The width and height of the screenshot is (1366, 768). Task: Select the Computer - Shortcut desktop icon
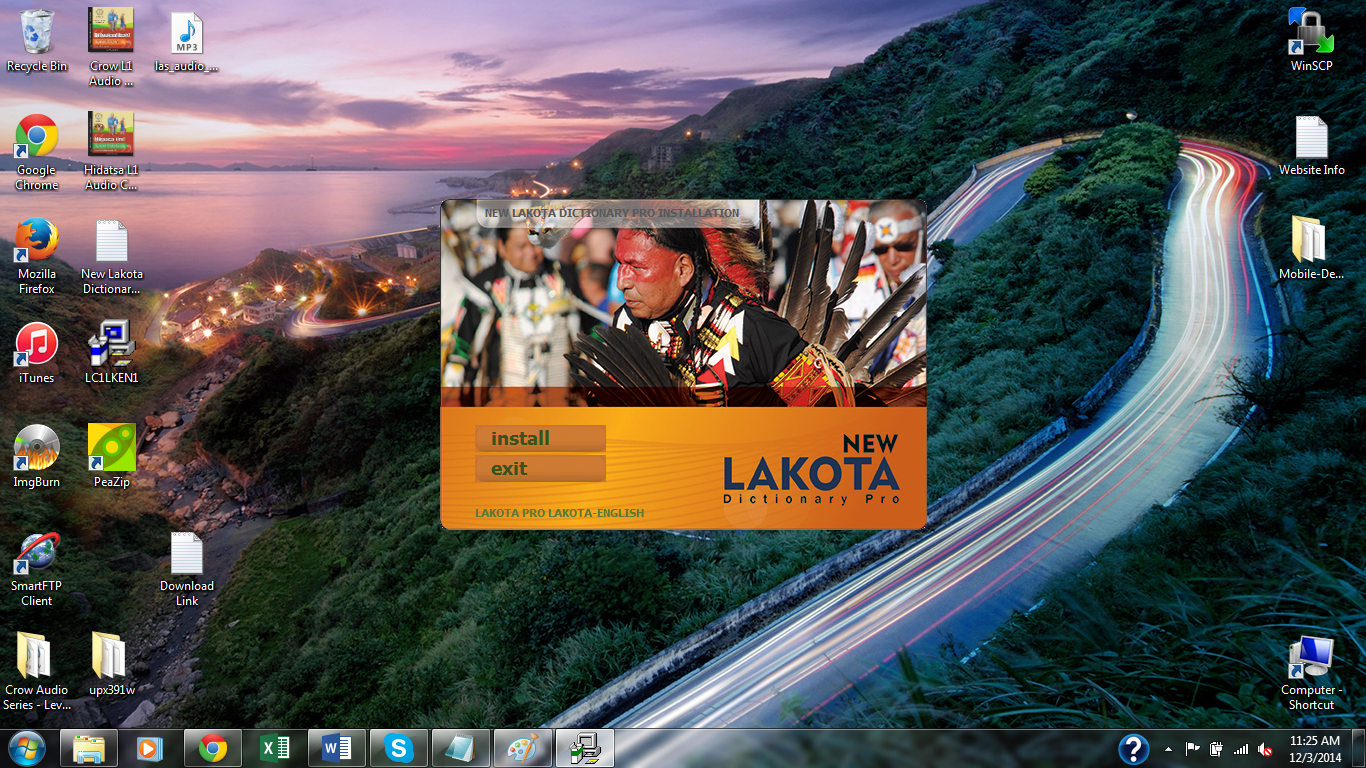[x=1312, y=673]
